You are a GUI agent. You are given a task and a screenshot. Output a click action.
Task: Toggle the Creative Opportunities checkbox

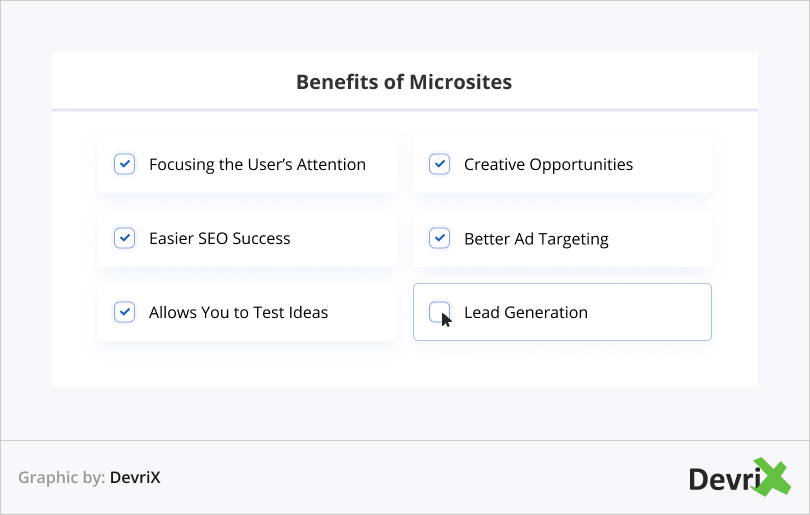439,164
